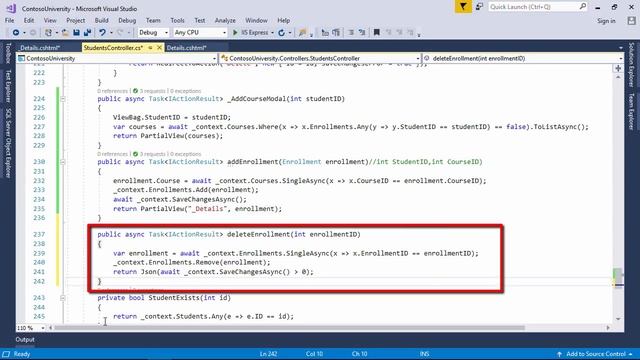
Task: Click the horizontal scrollbar of the editor
Action: coord(289,328)
